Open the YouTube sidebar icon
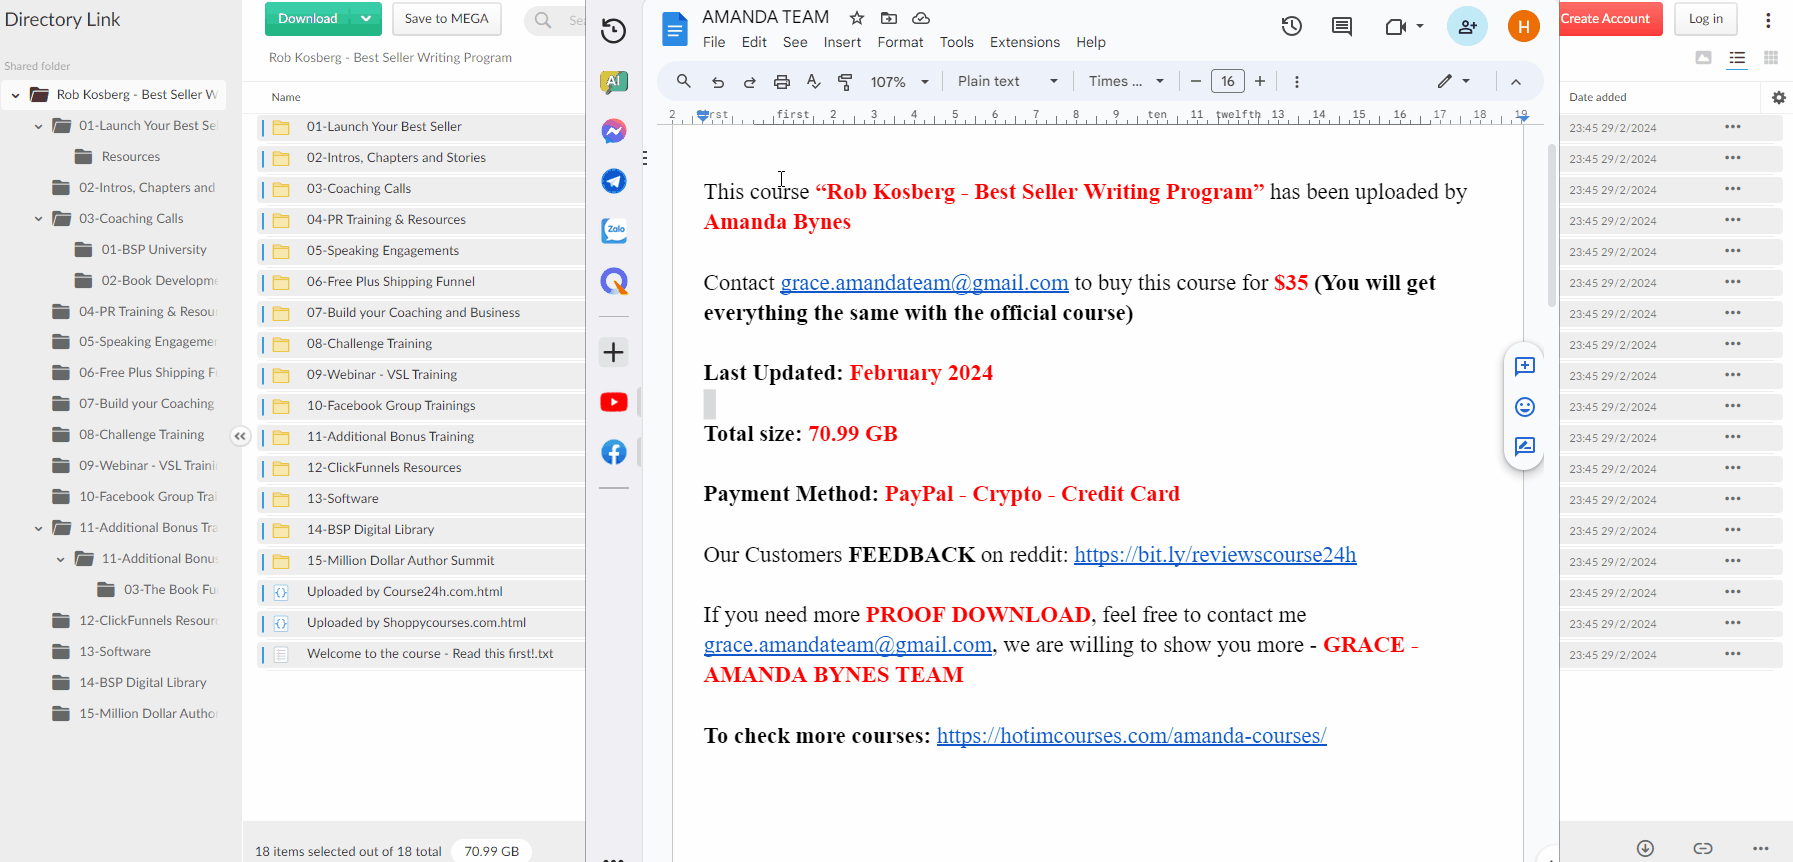 (x=614, y=402)
